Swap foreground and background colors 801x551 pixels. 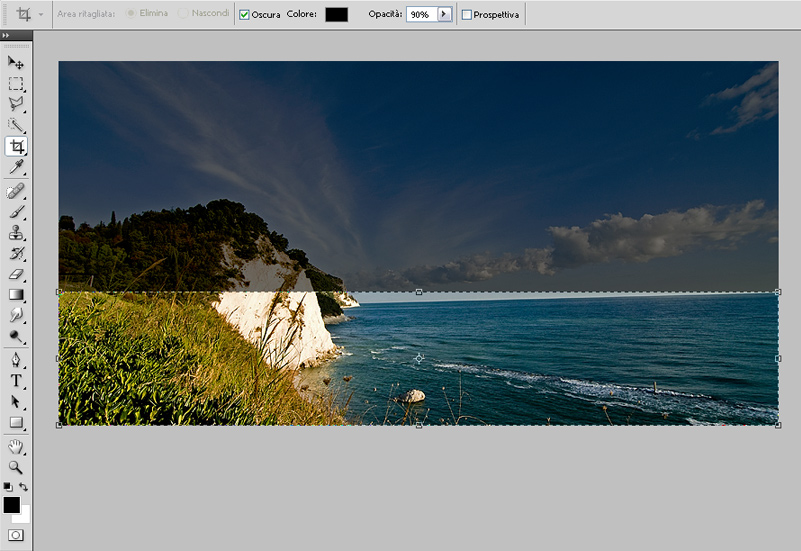(x=24, y=487)
